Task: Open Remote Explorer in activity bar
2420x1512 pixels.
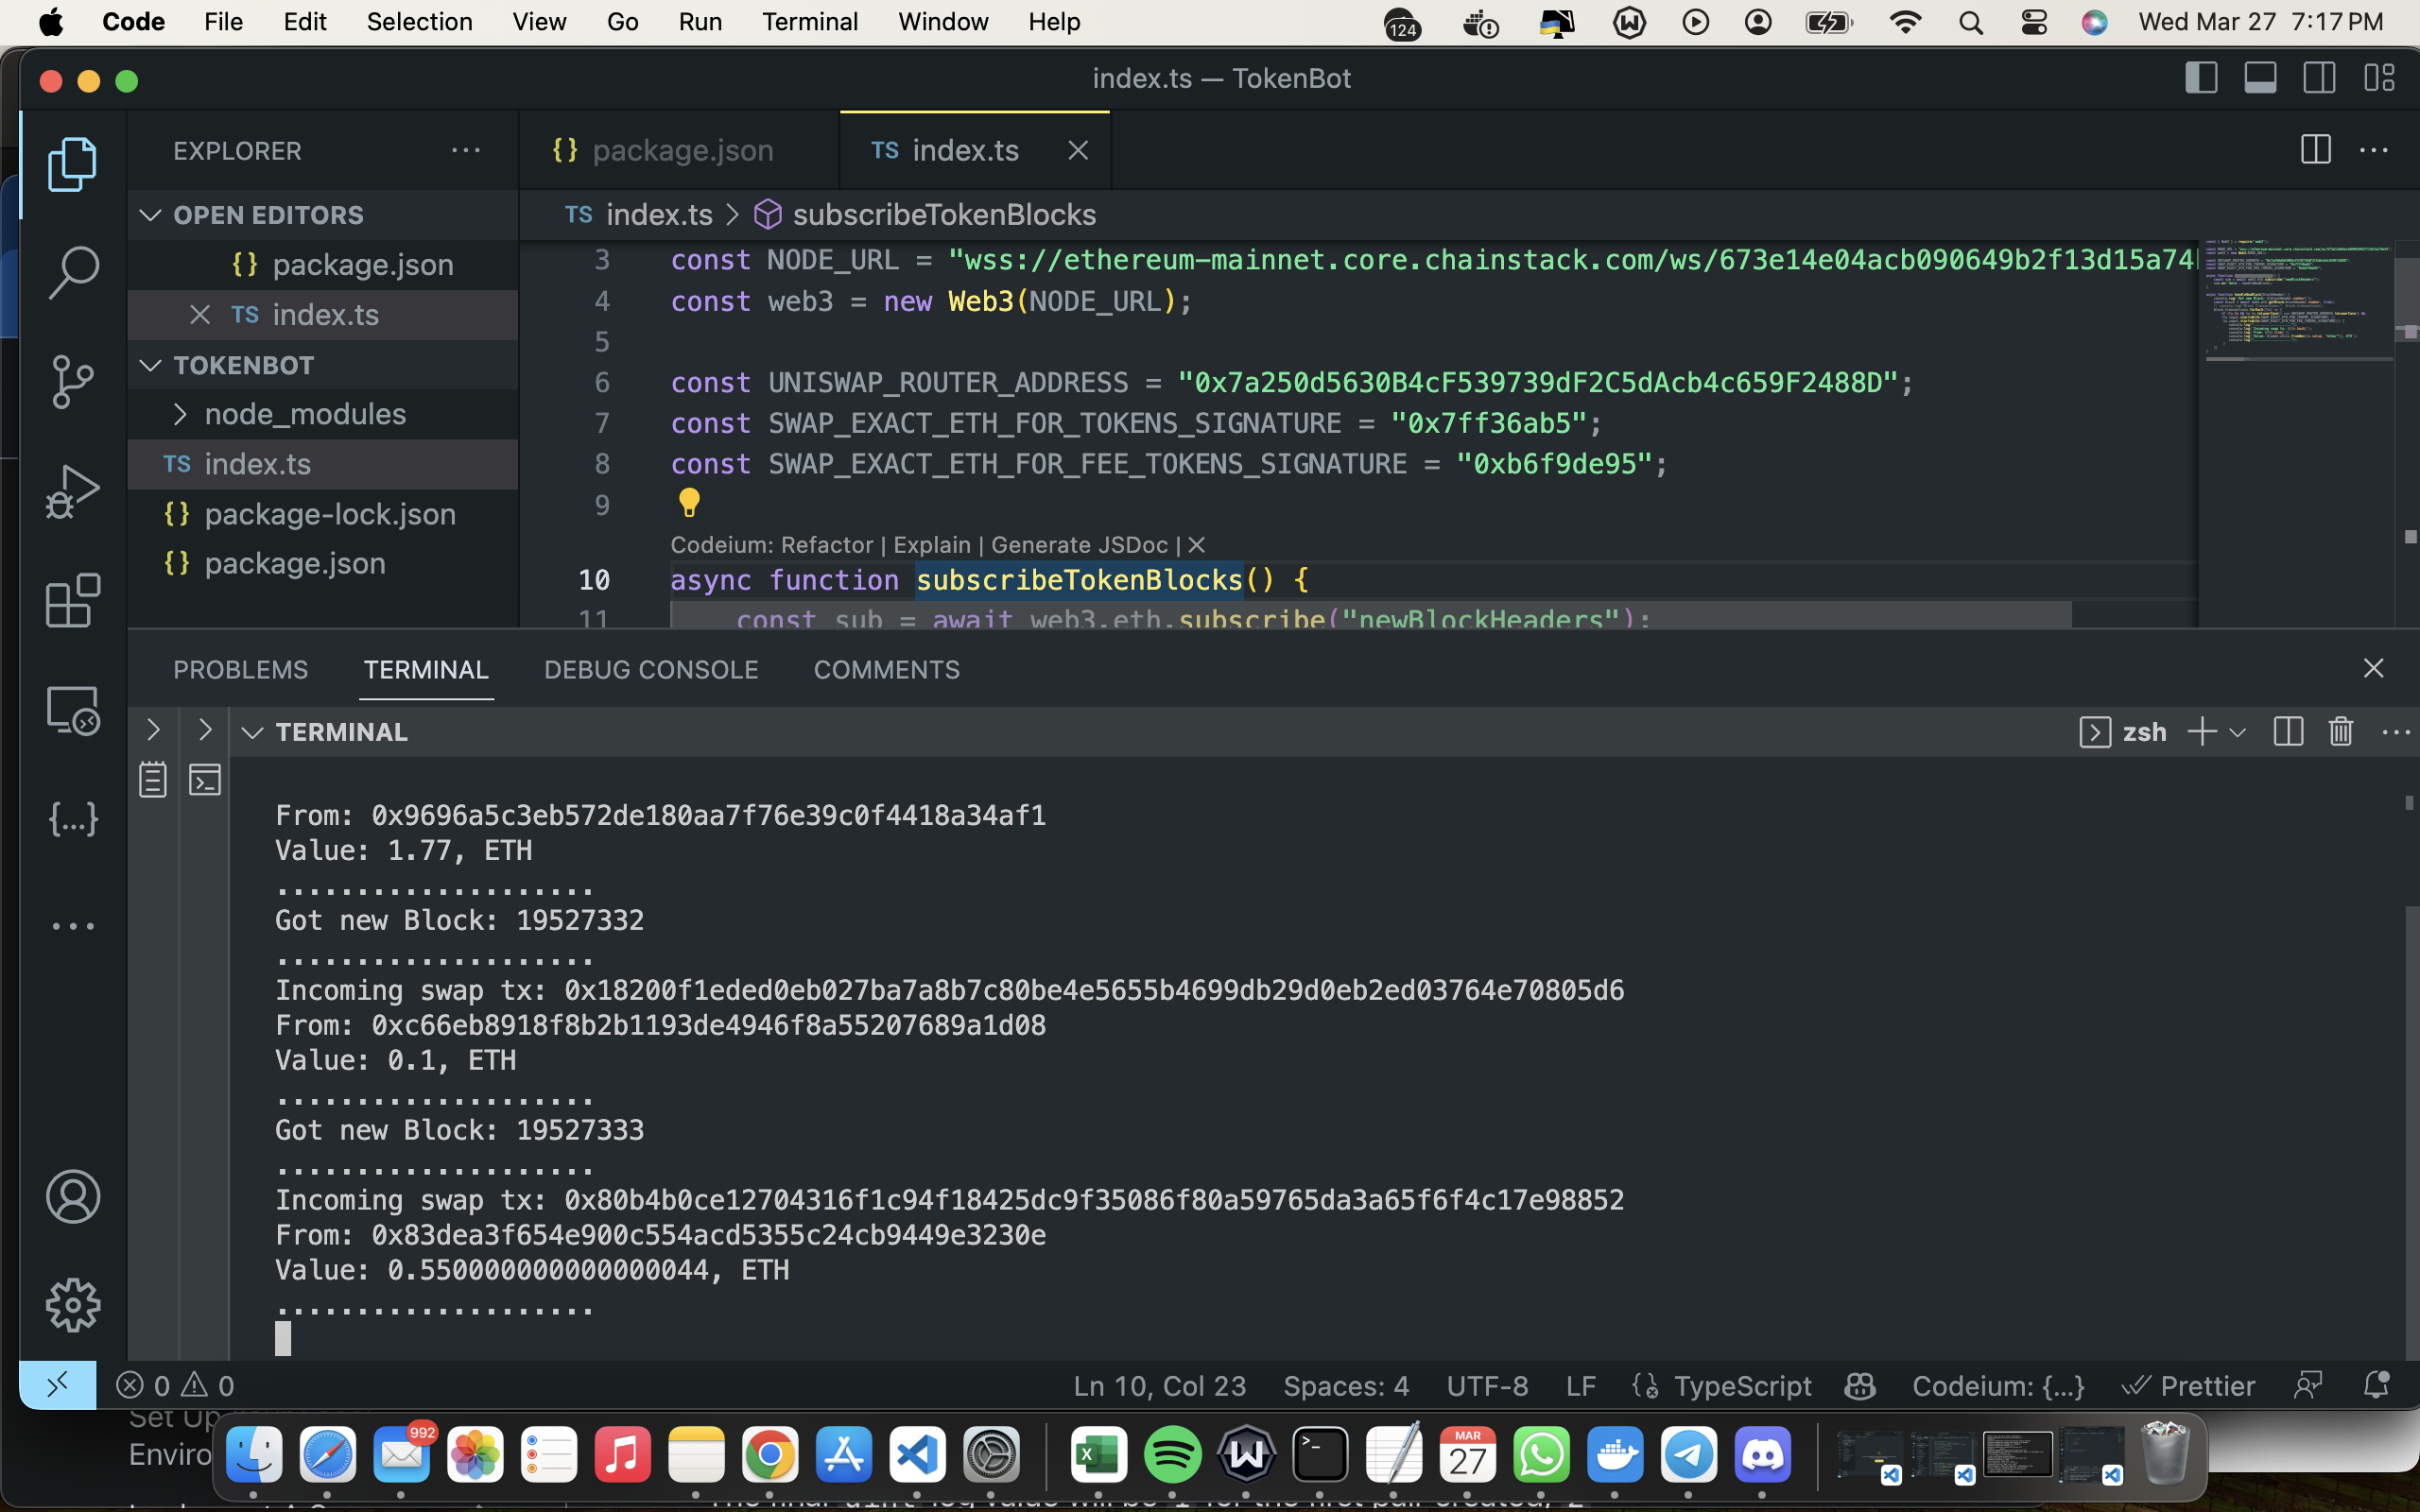Action: pyautogui.click(x=73, y=710)
